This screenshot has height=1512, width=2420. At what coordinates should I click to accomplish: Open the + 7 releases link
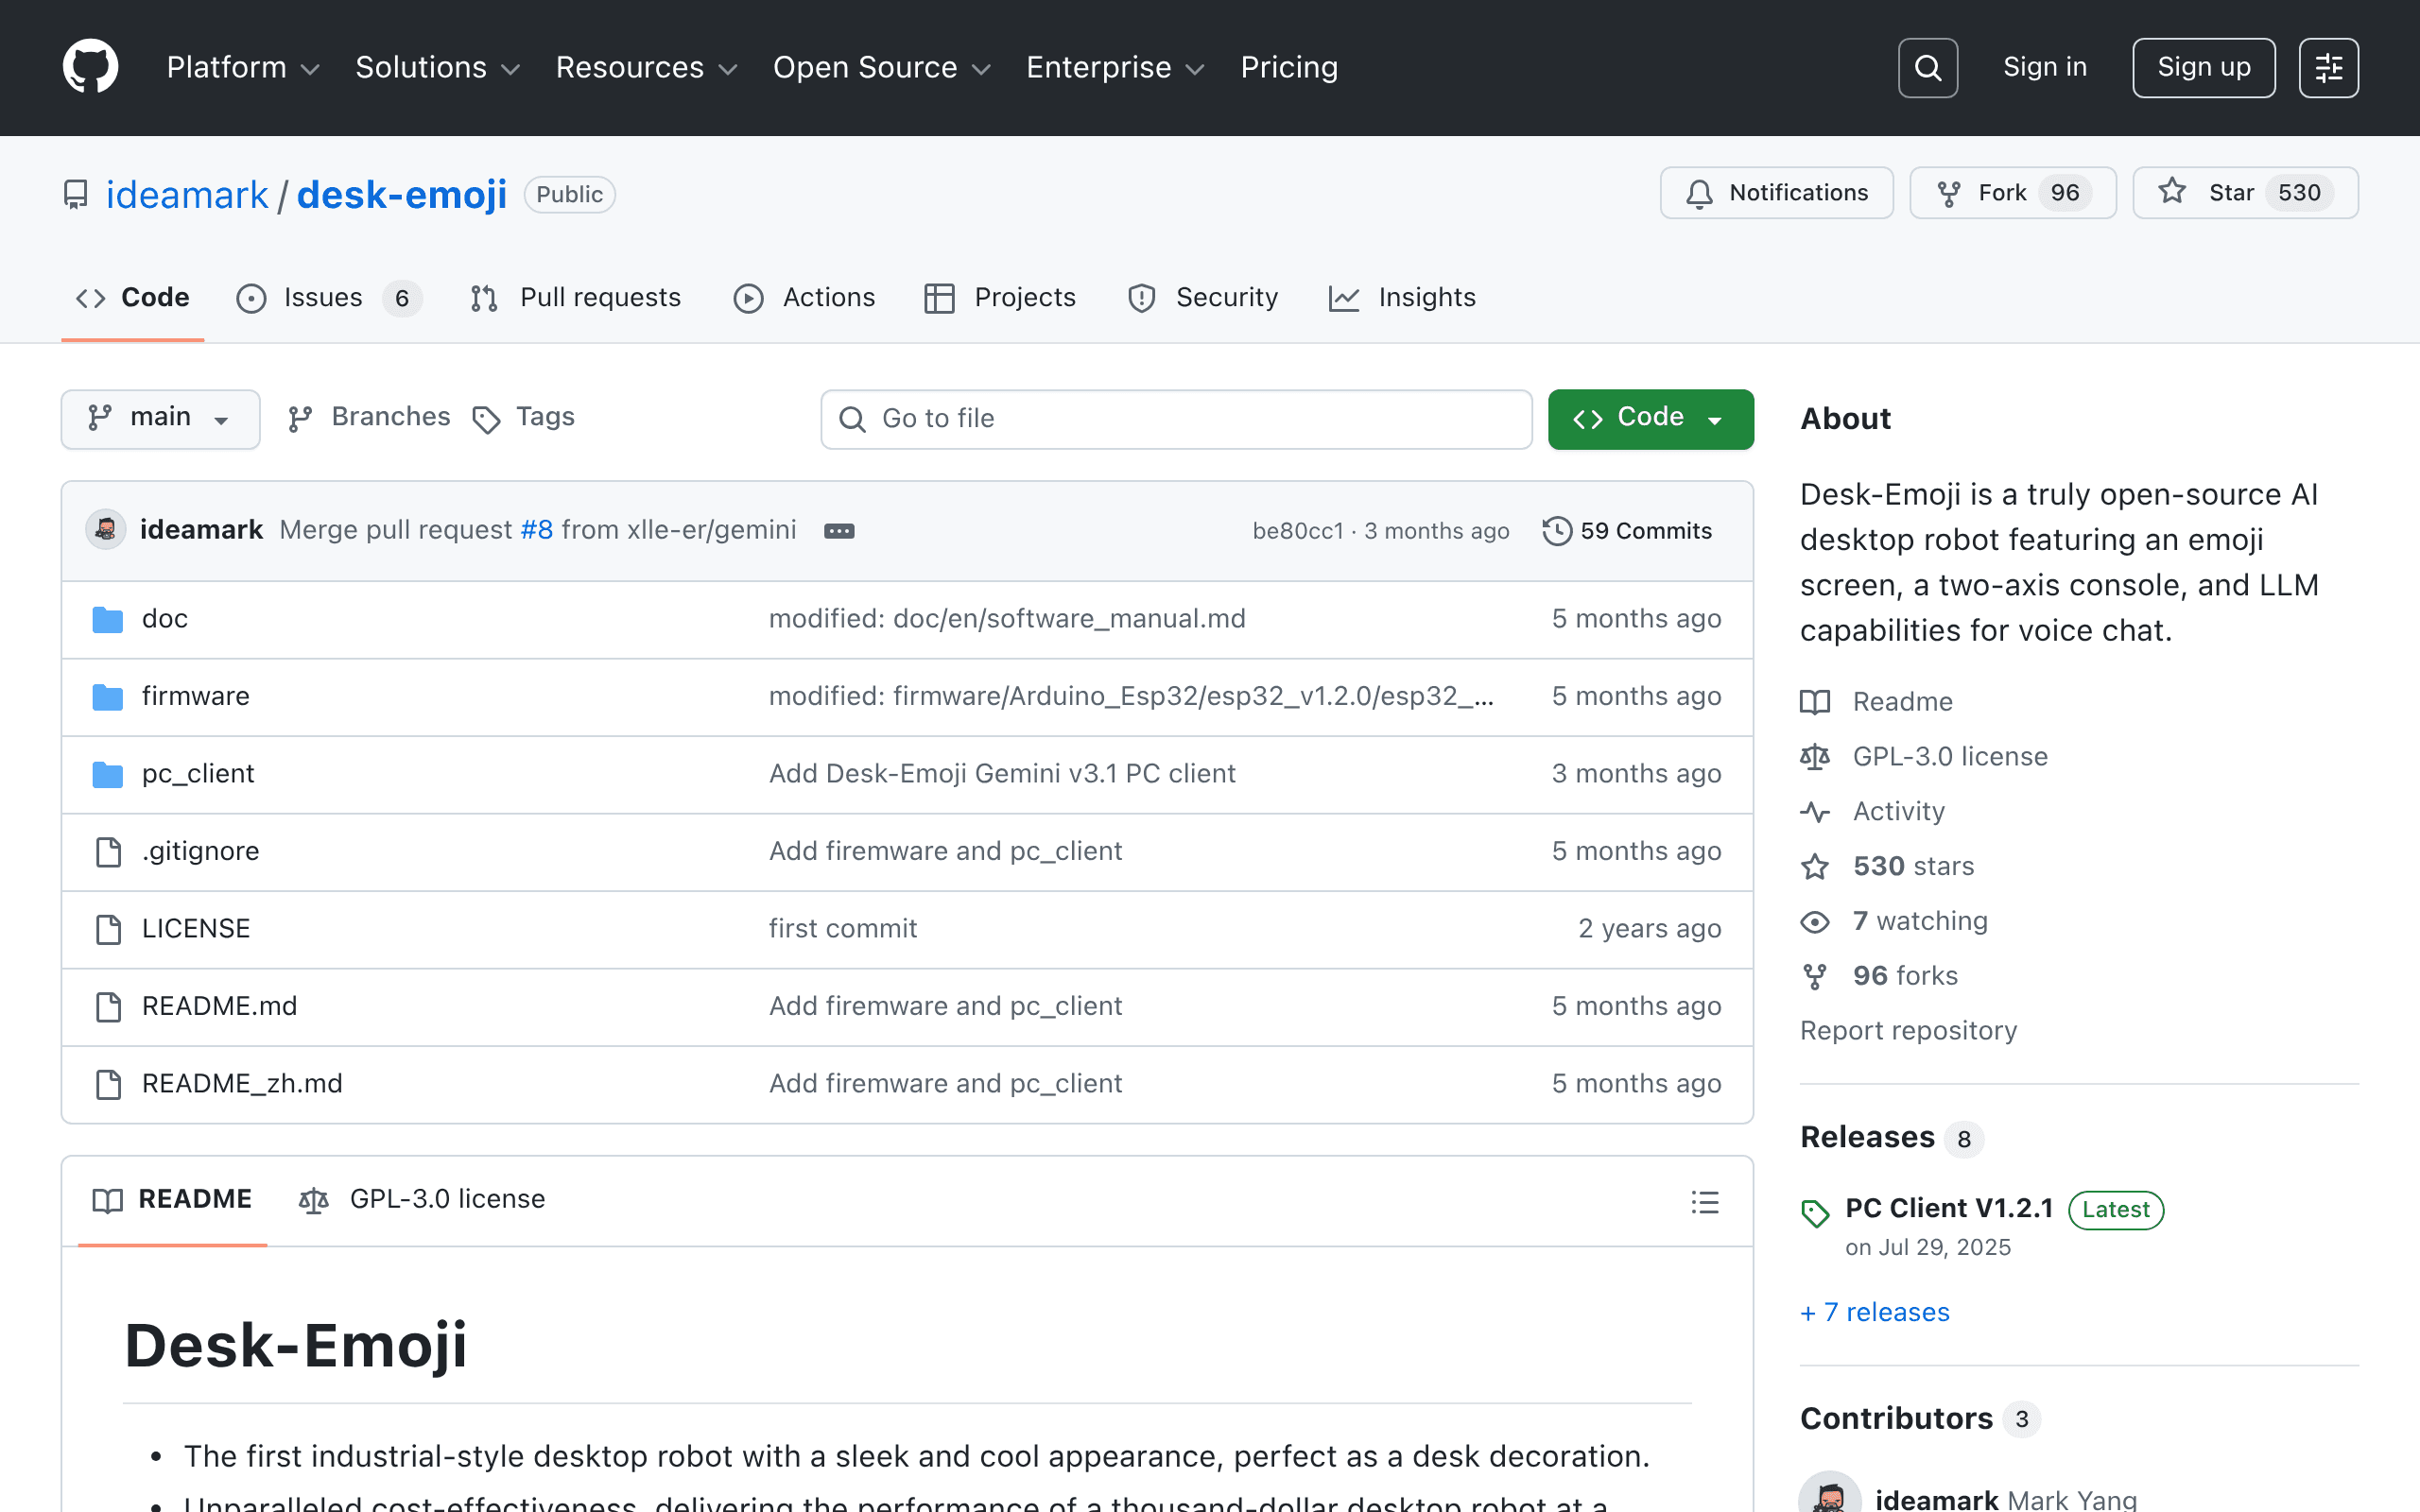click(1875, 1312)
